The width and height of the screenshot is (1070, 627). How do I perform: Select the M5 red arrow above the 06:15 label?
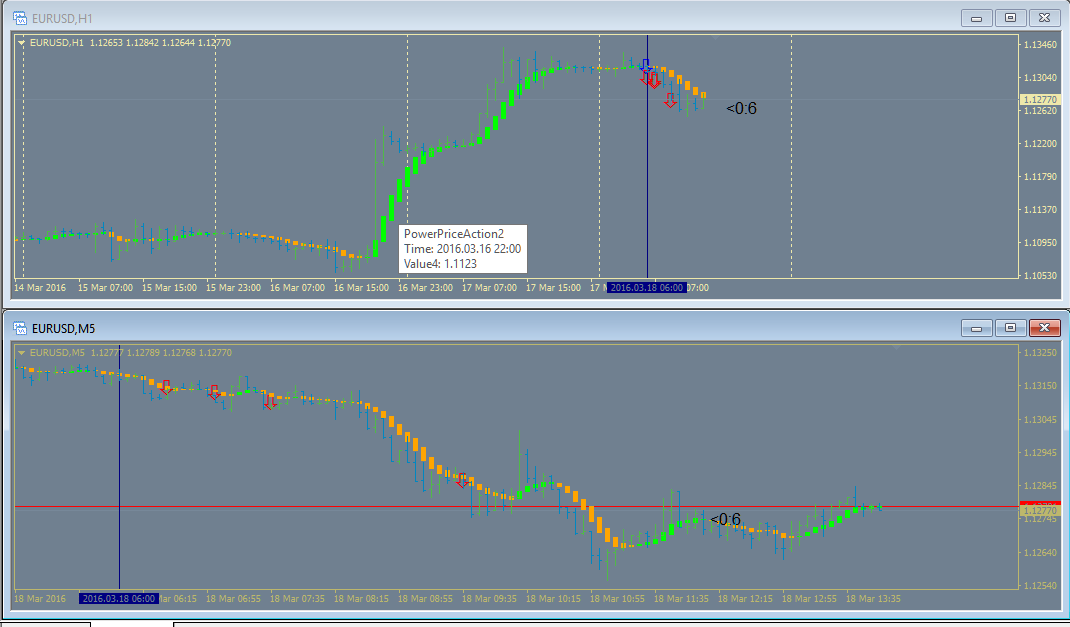click(164, 387)
